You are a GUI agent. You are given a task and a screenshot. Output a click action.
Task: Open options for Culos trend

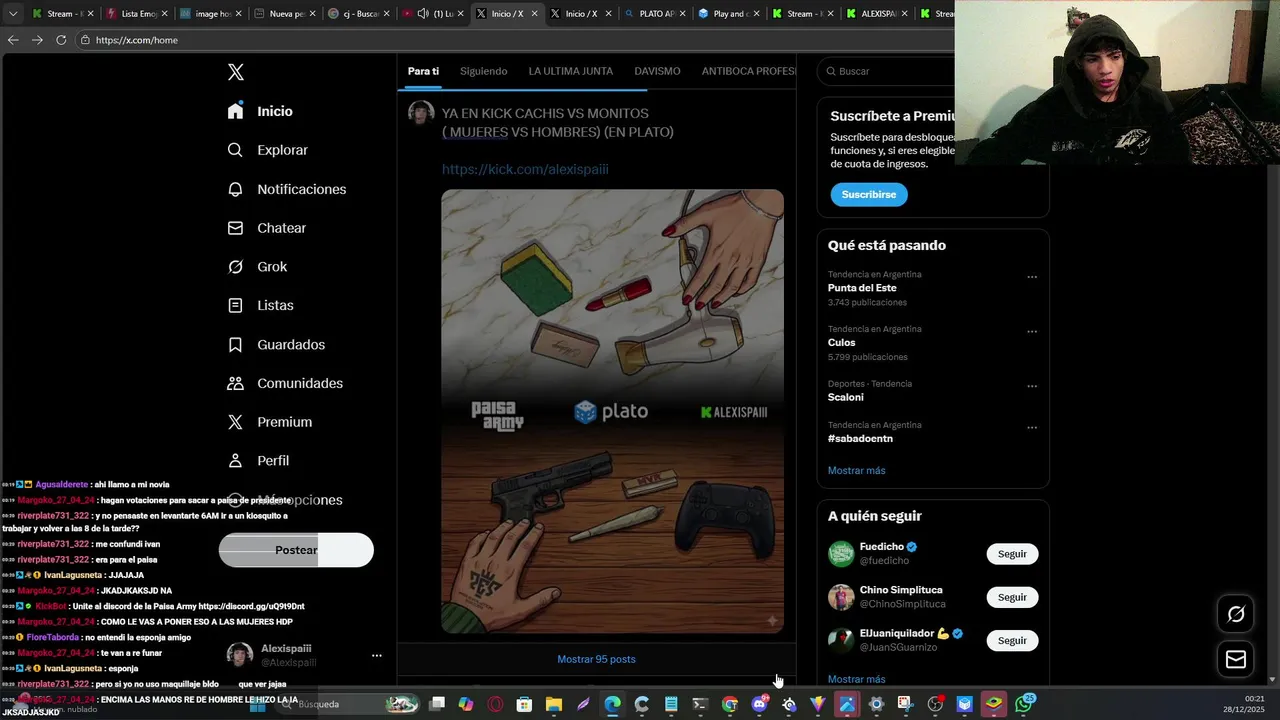[x=1032, y=332]
